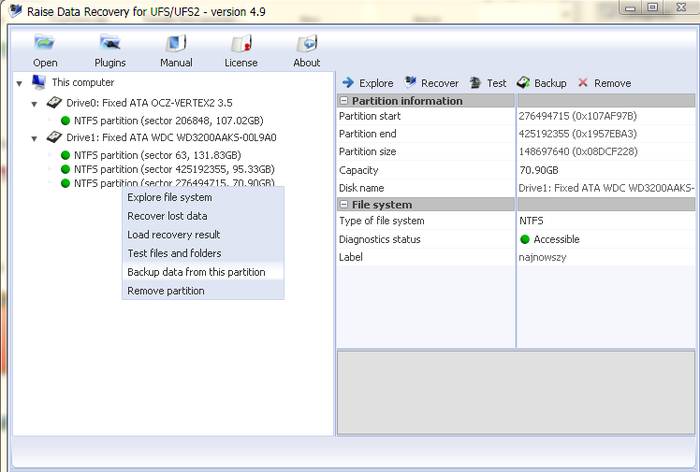Viewport: 700px width, 472px height.
Task: Collapse the This computer tree node
Action: coord(19,84)
